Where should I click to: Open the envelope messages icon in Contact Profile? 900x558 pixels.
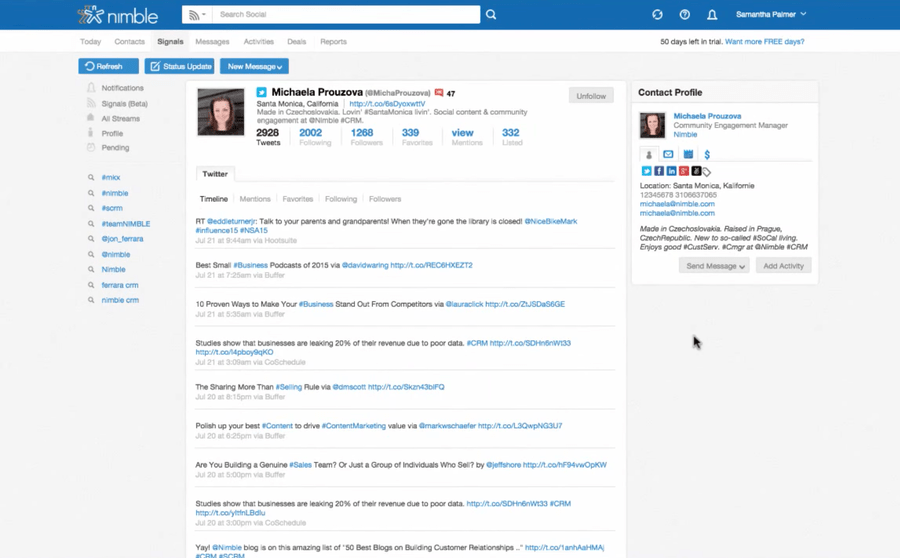668,155
